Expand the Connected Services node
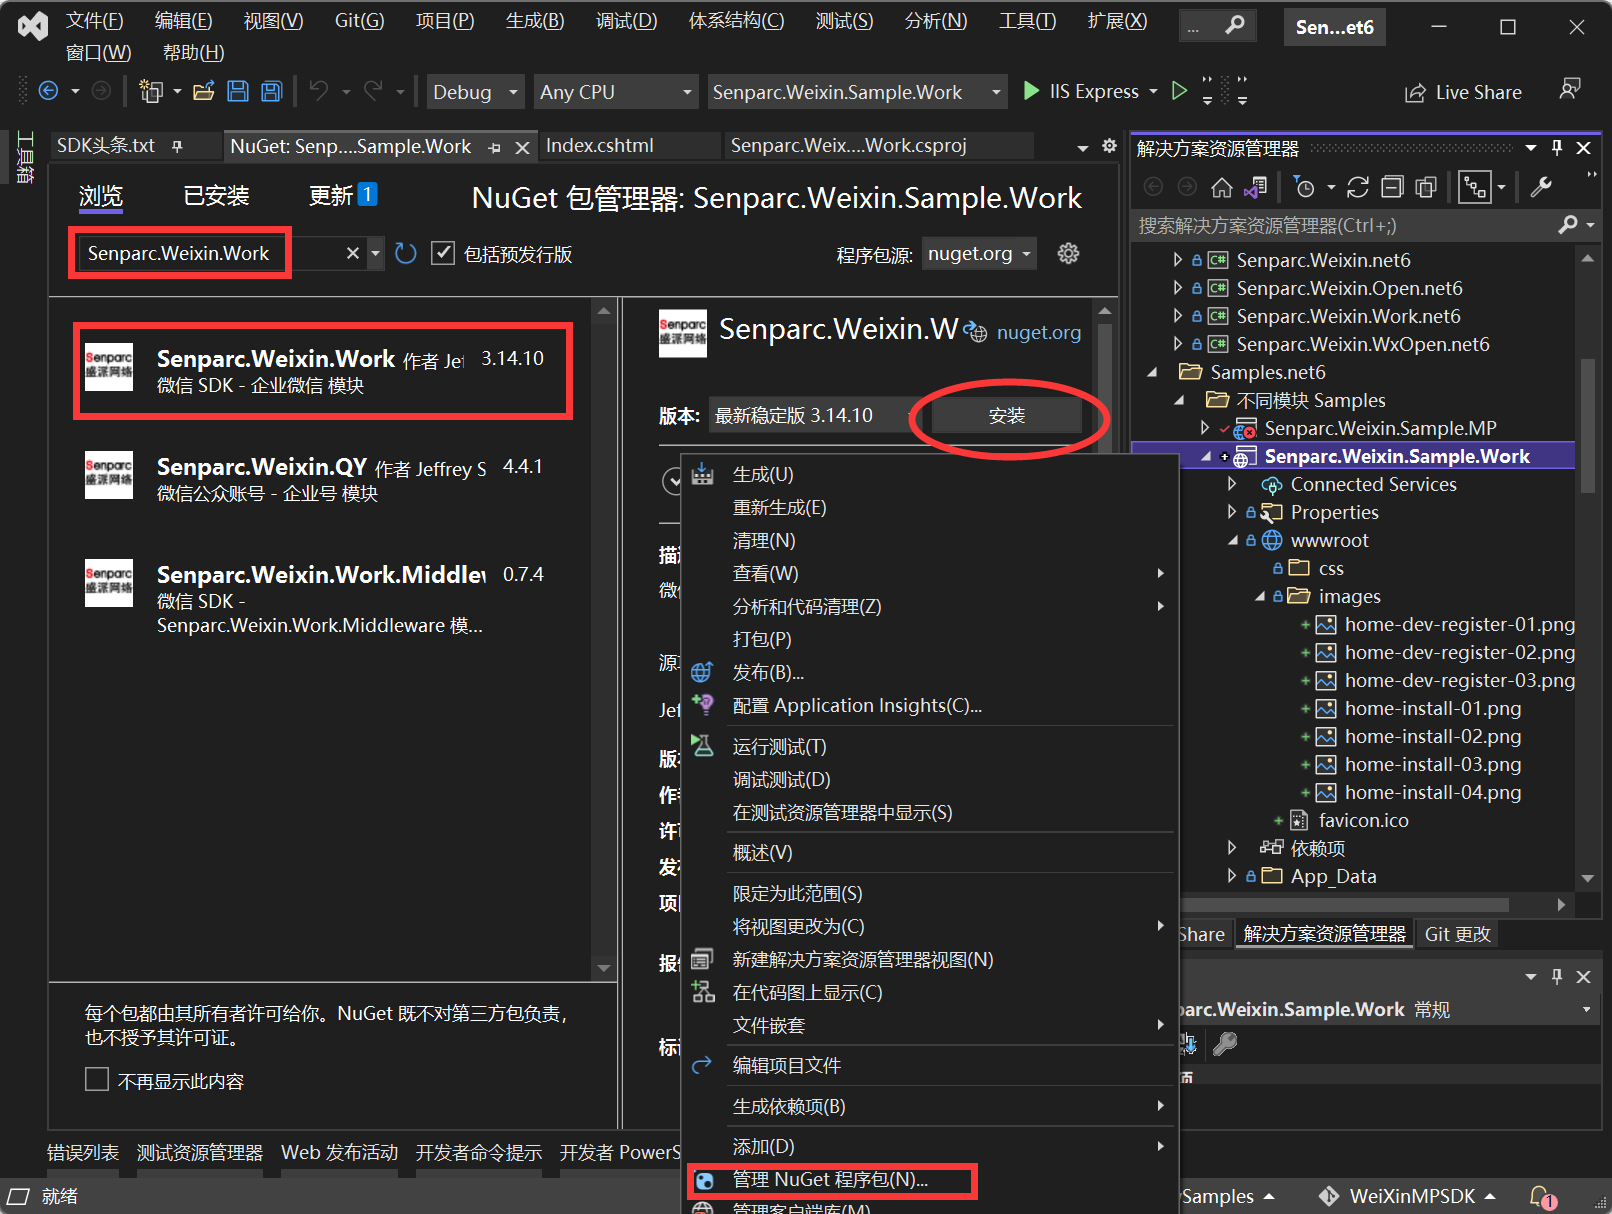Screen dimensions: 1612x1214 [x=1232, y=484]
